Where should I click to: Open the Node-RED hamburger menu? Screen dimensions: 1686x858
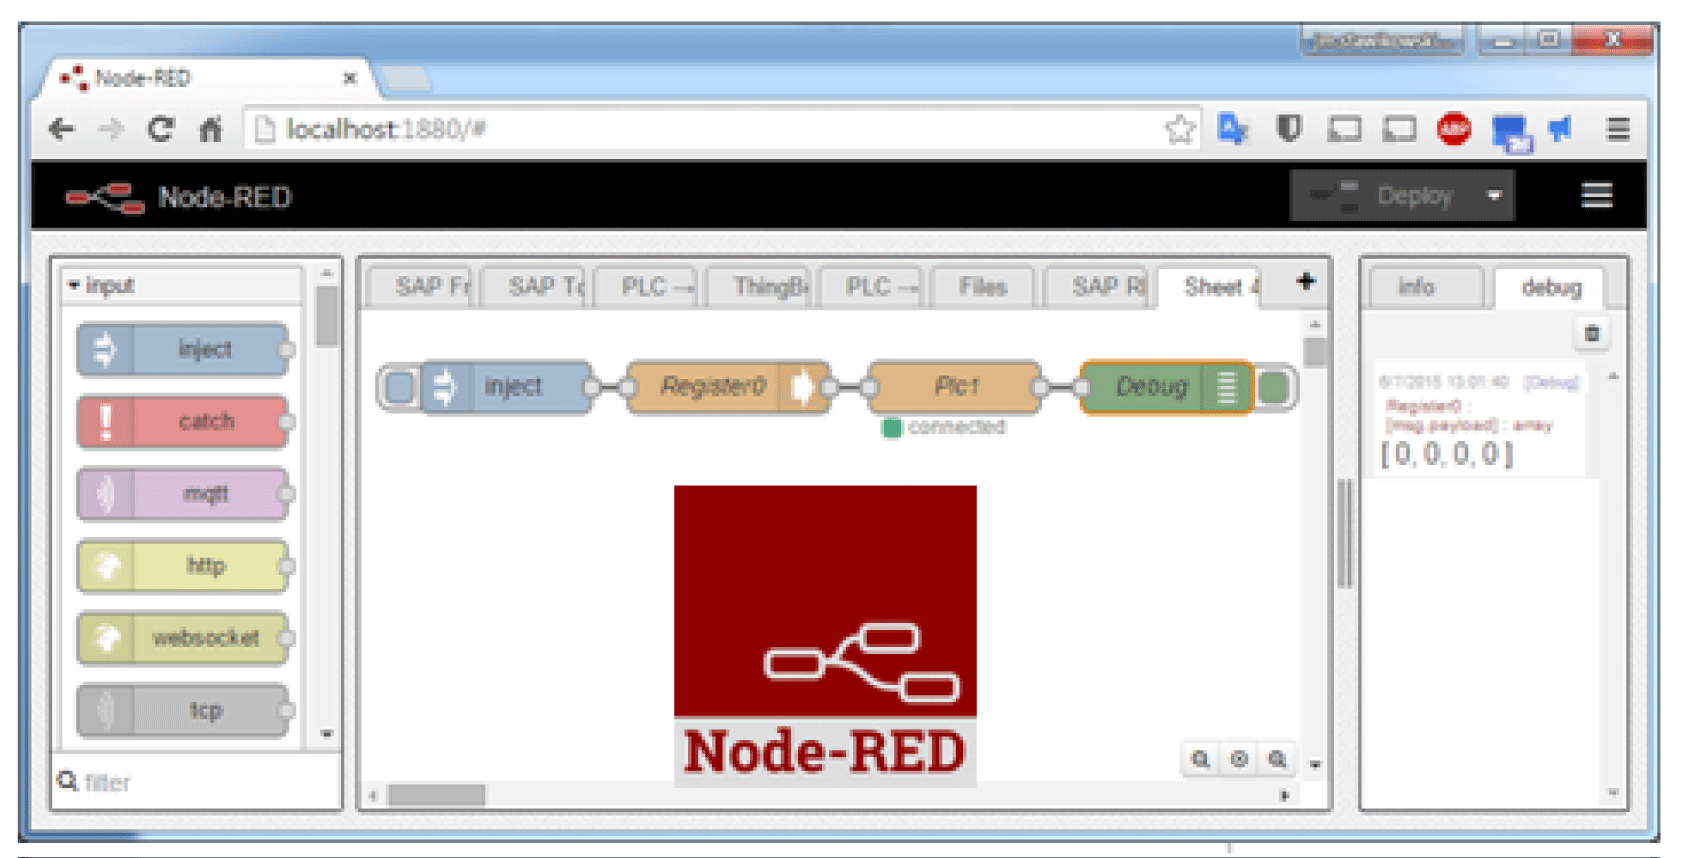point(1596,195)
